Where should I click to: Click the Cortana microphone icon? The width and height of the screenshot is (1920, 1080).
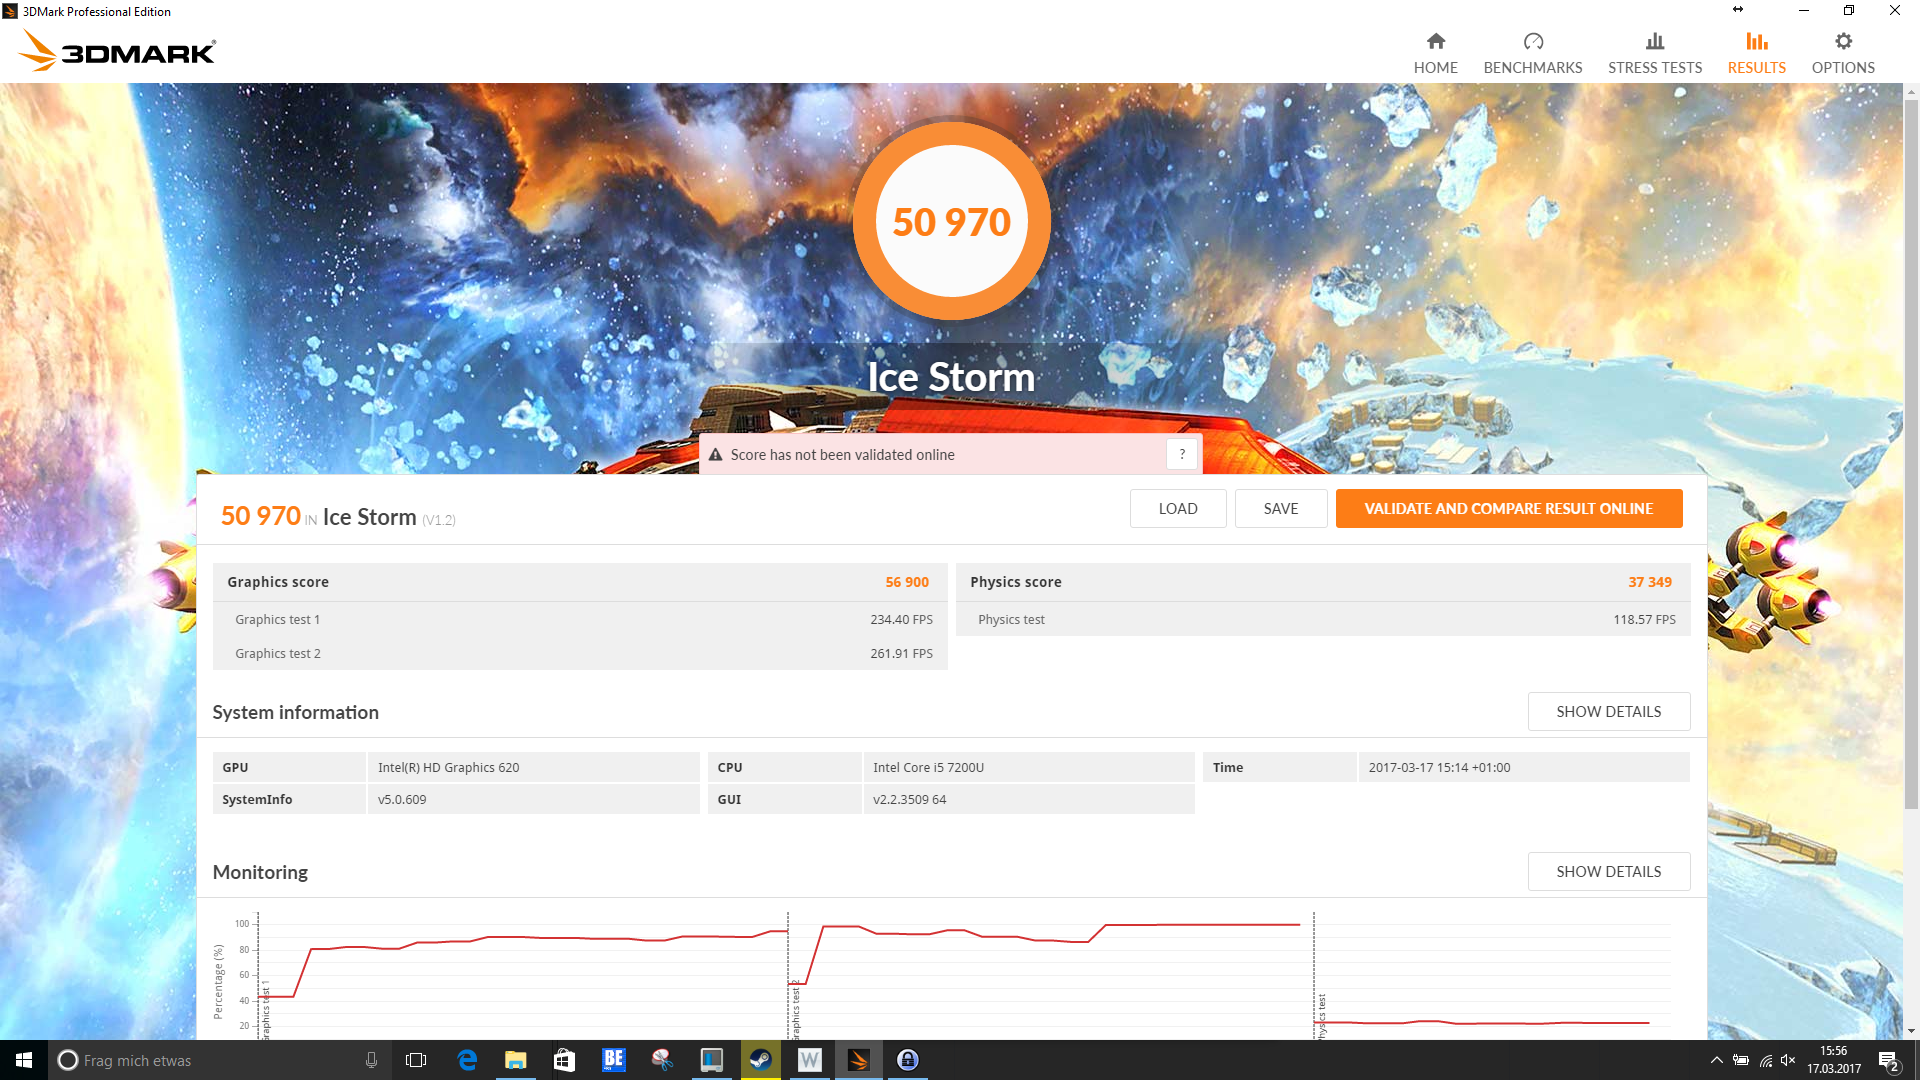click(x=371, y=1060)
